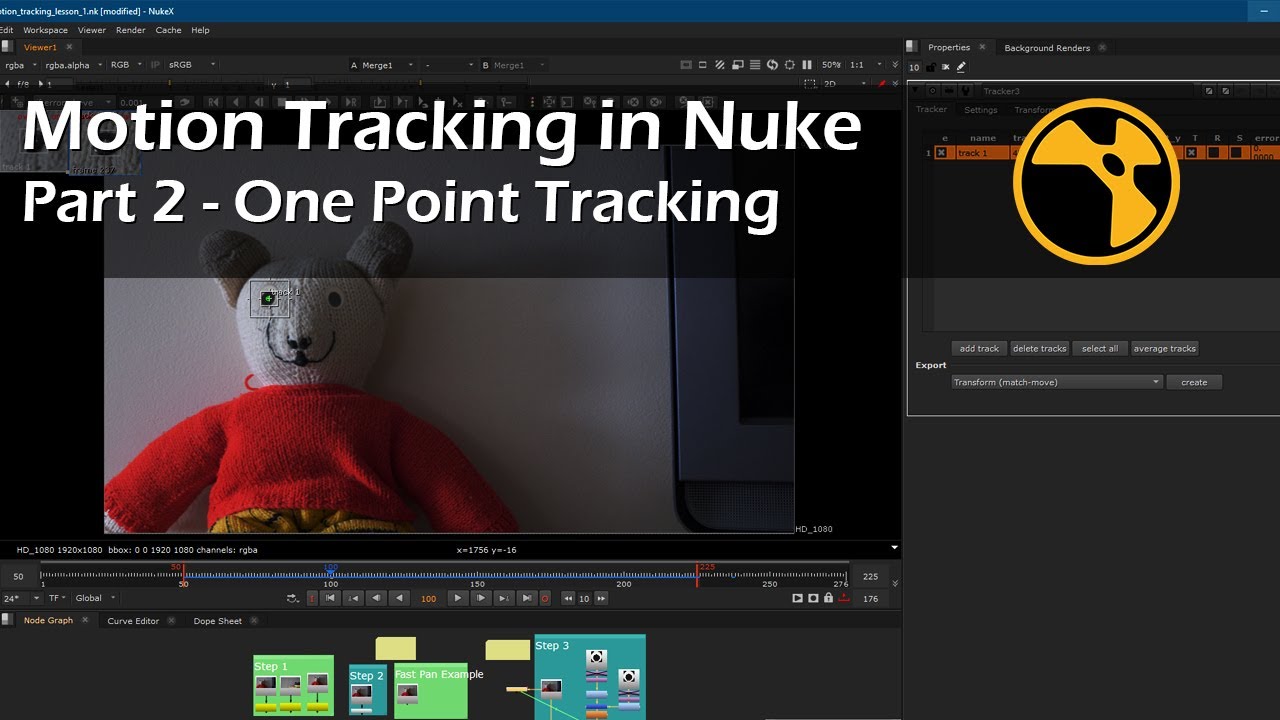Open the Viewer pane menu icon
Viewport: 1280px width, 720px height.
(x=6, y=46)
